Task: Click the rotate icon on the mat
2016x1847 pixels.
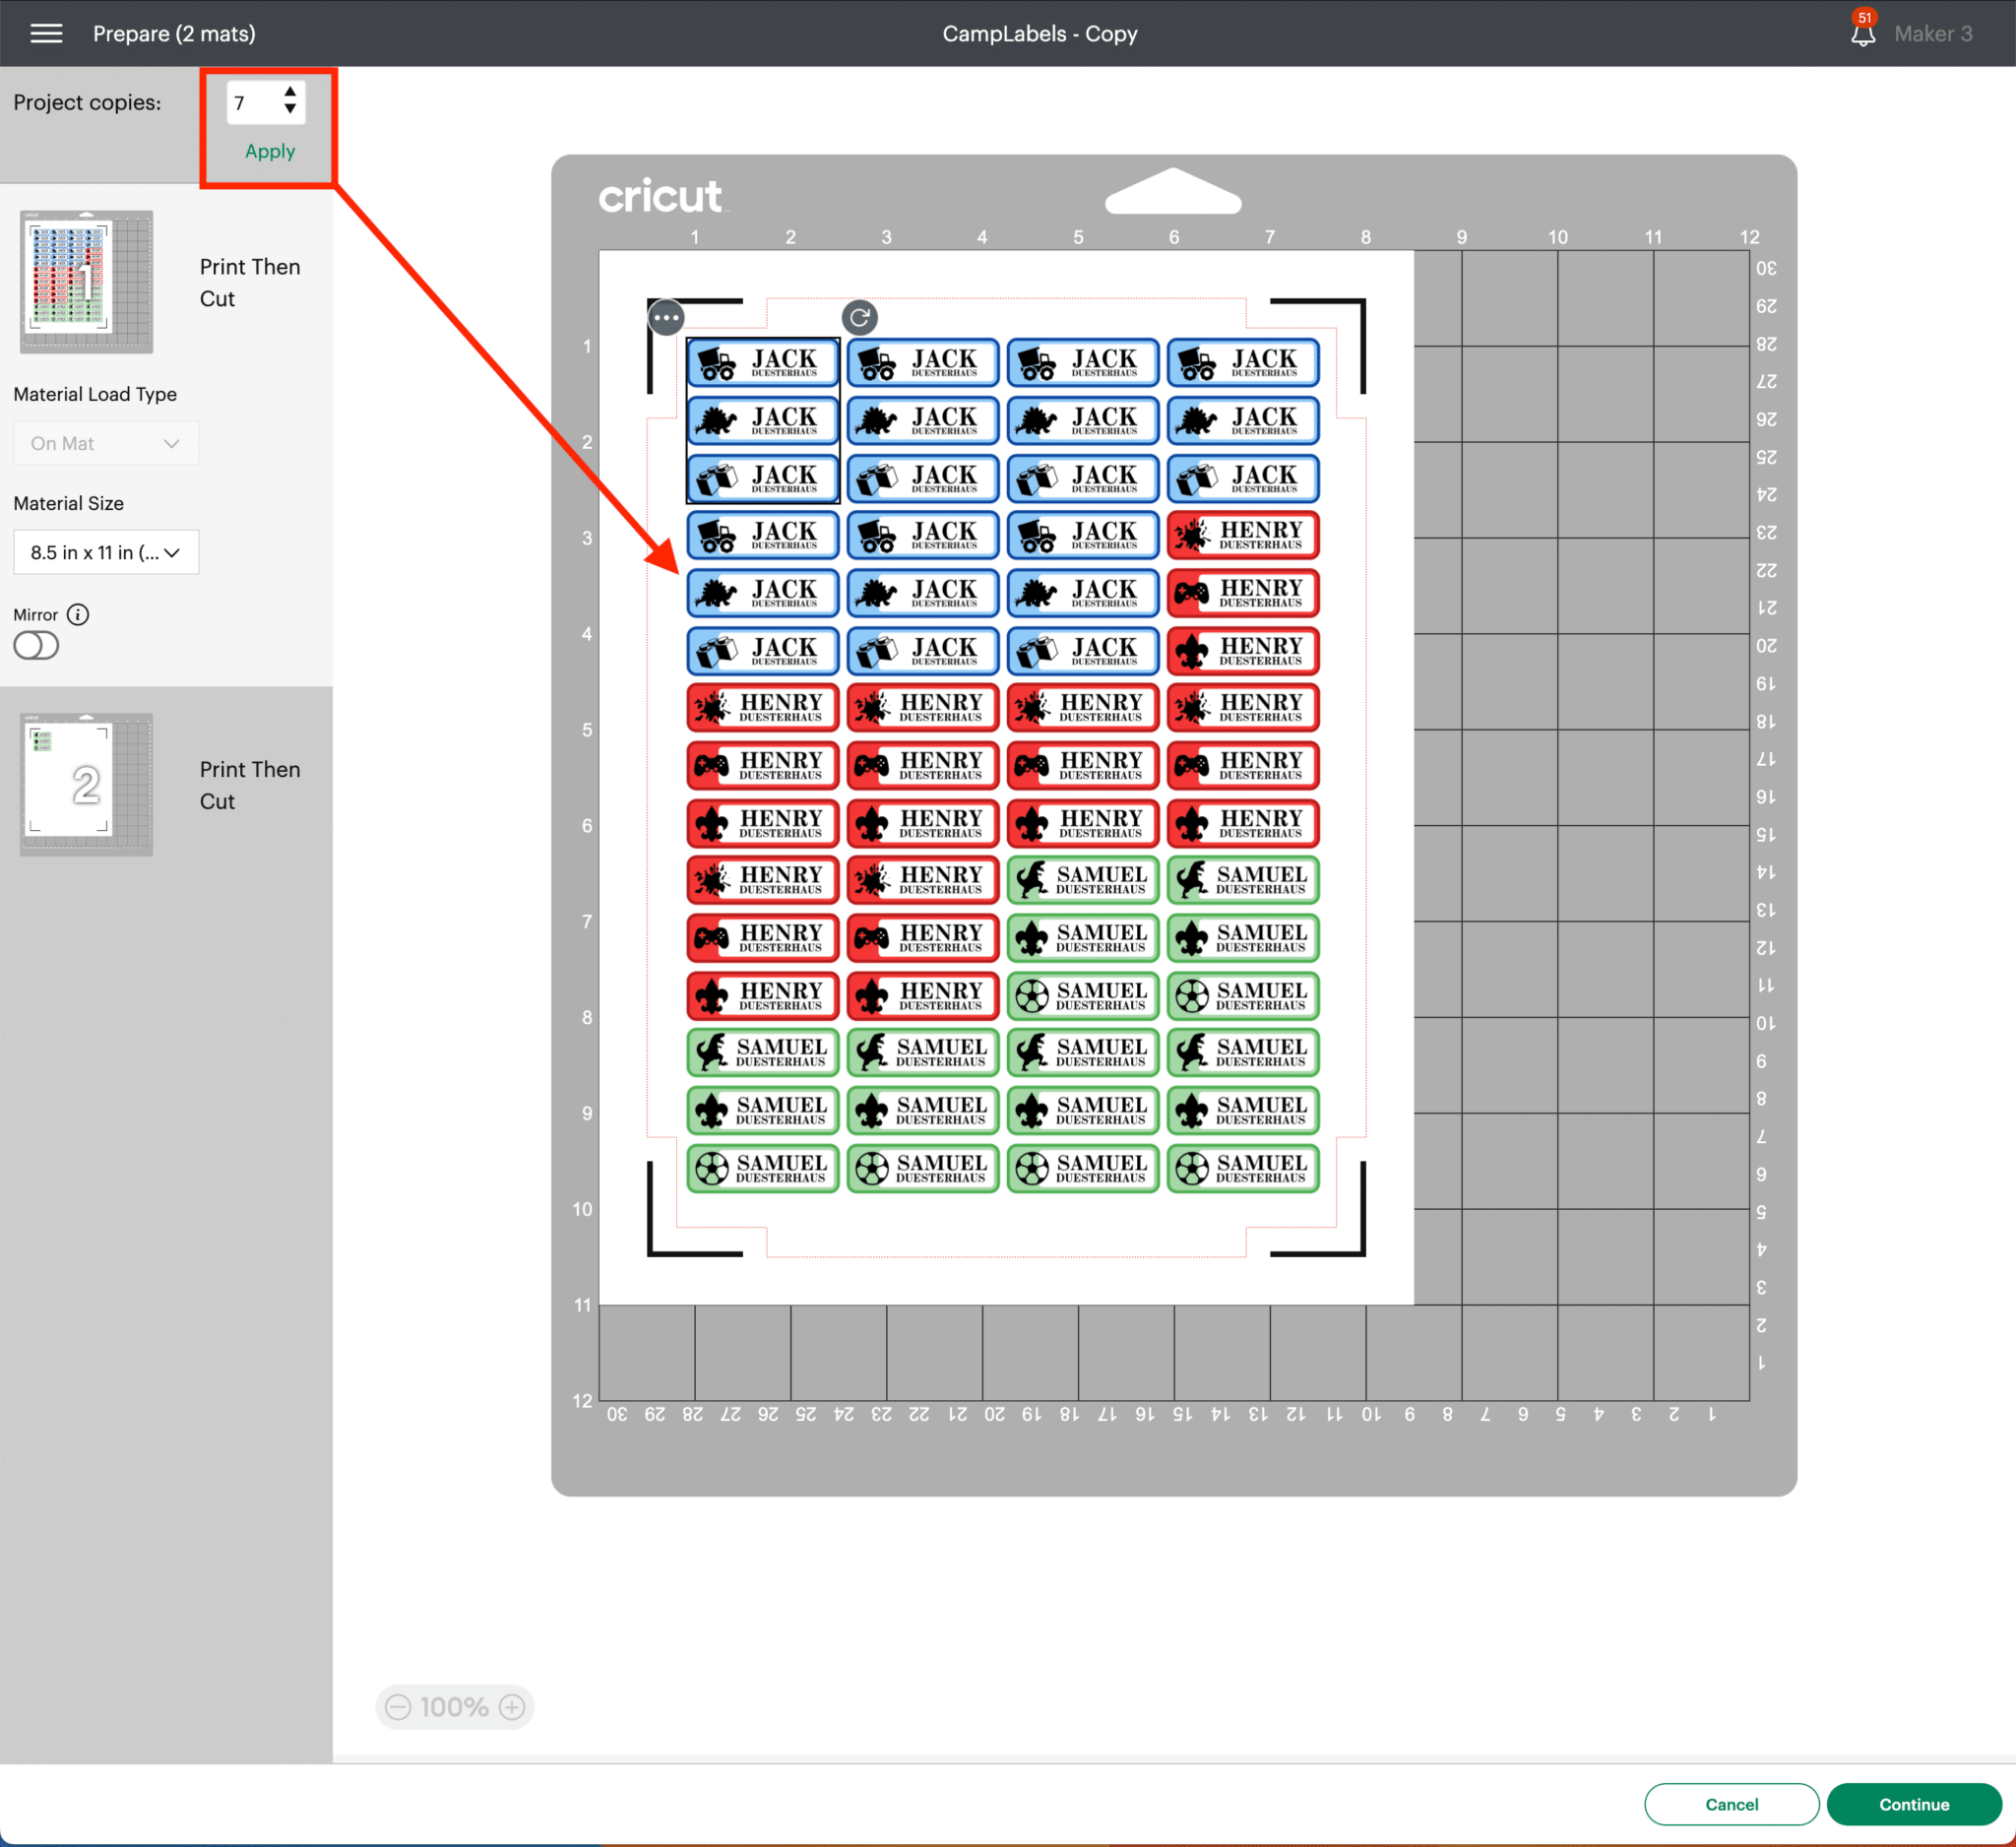Action: 859,318
